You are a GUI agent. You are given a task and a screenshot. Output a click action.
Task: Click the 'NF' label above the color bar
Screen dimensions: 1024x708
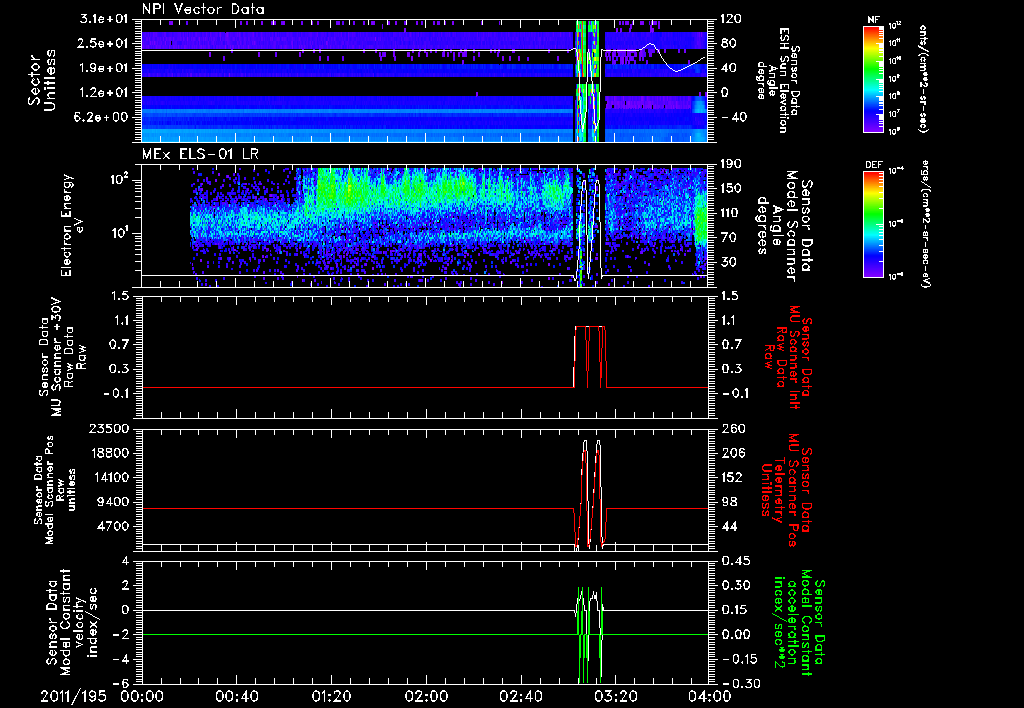[874, 20]
